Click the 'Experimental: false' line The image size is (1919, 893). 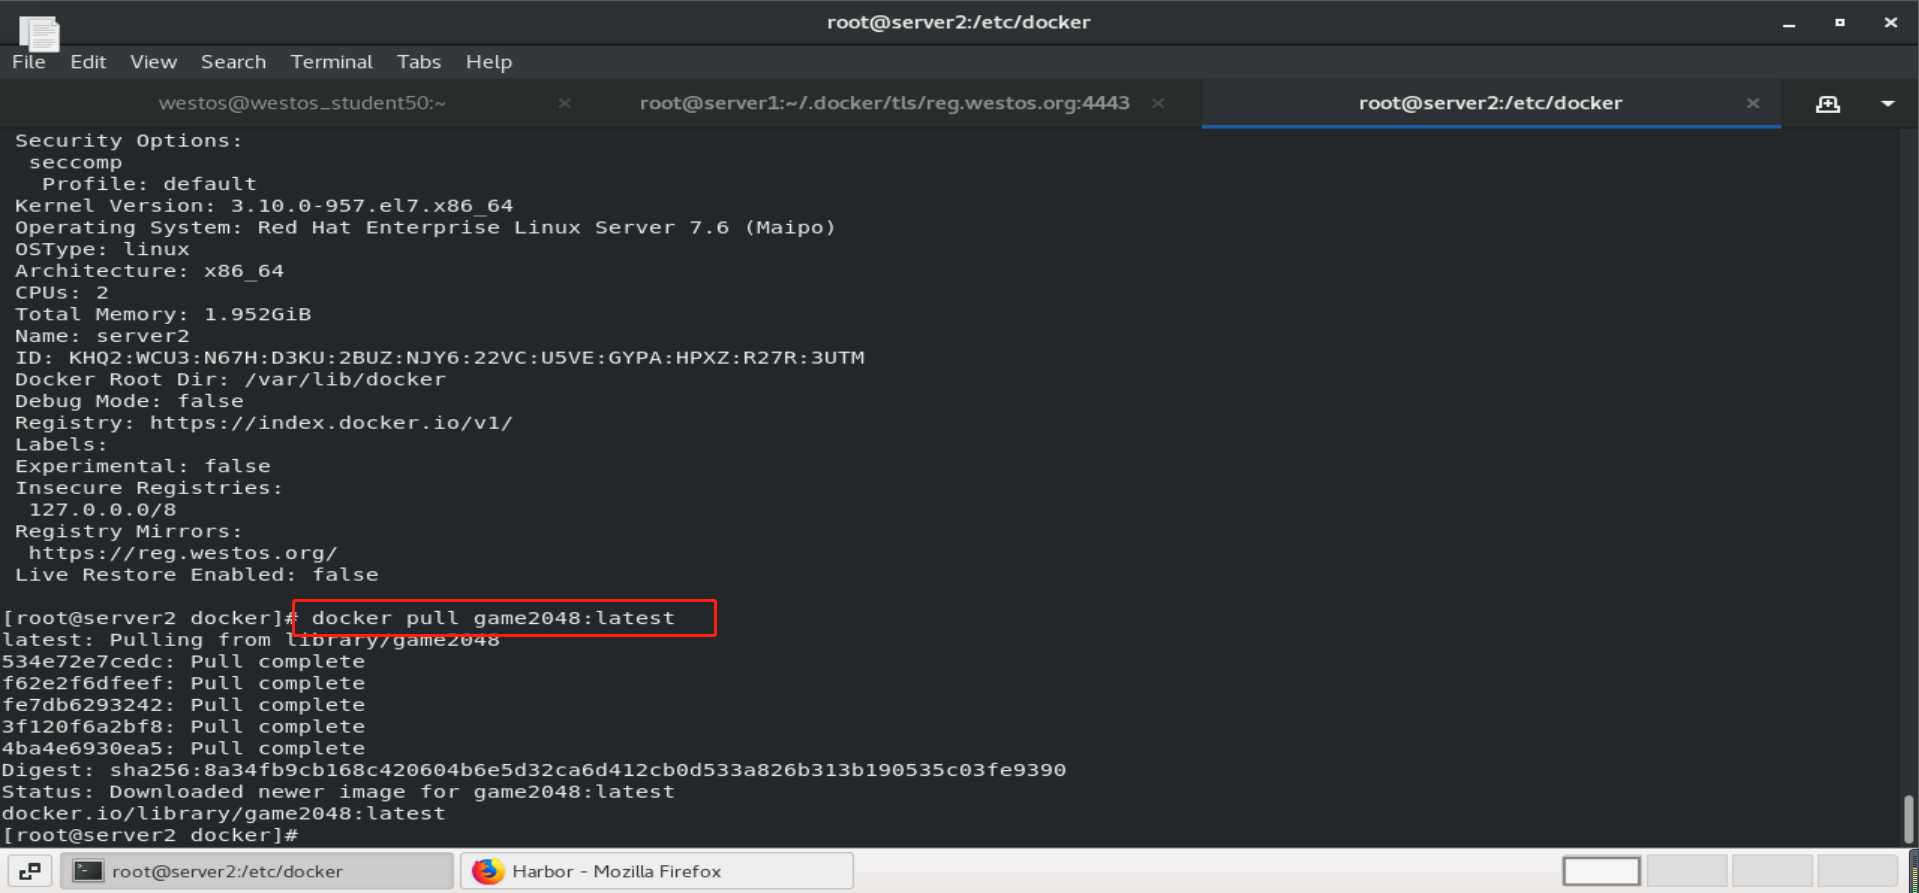[142, 467]
